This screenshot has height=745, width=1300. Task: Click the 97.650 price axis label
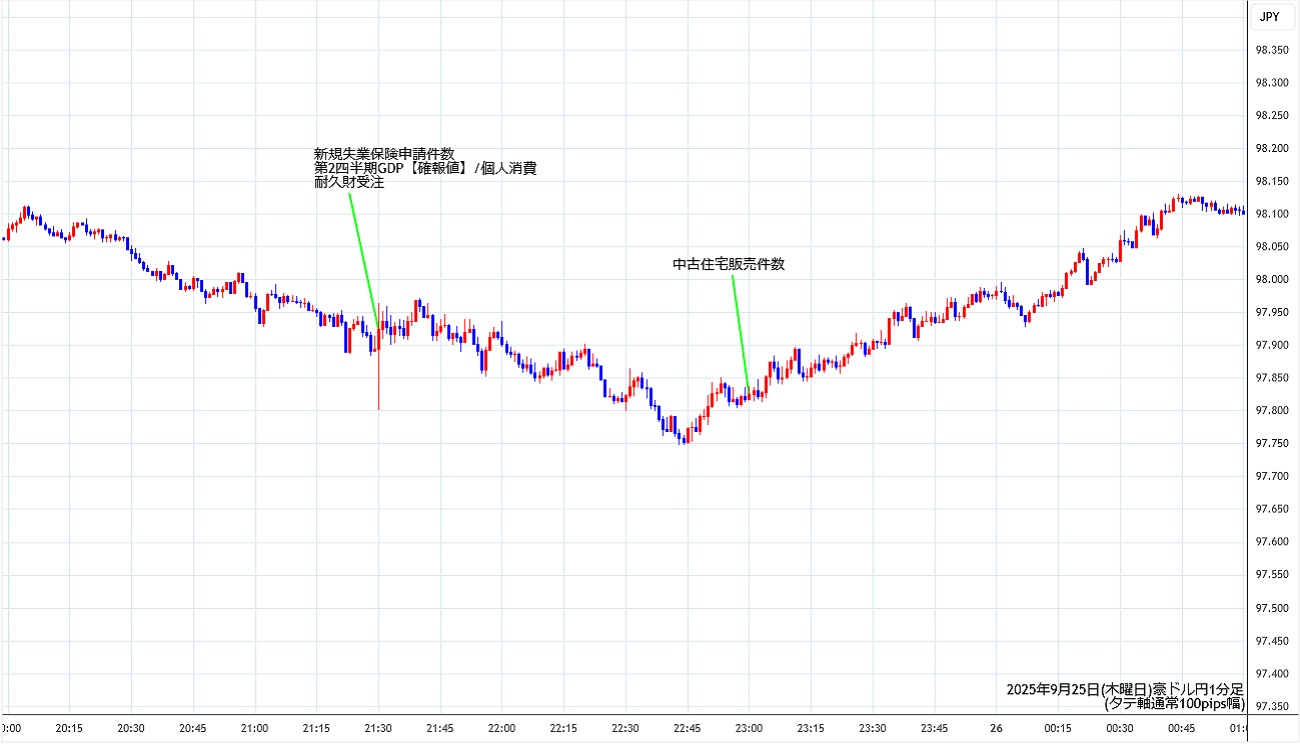pos(1272,510)
